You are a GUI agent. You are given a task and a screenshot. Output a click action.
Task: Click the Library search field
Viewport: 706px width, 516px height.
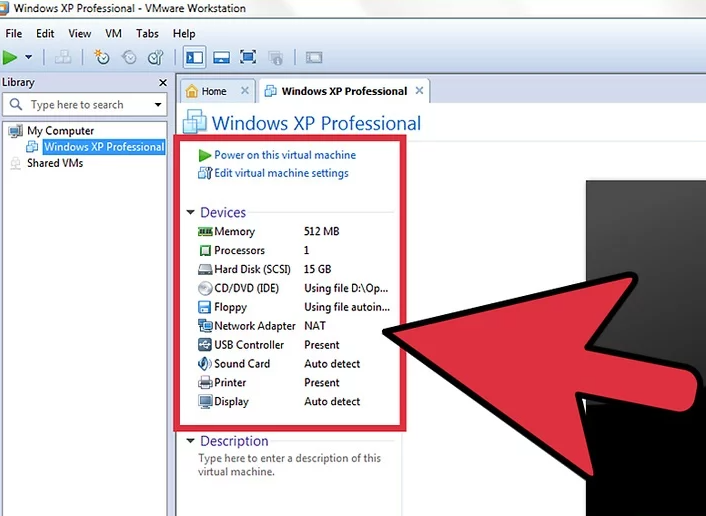coord(84,105)
